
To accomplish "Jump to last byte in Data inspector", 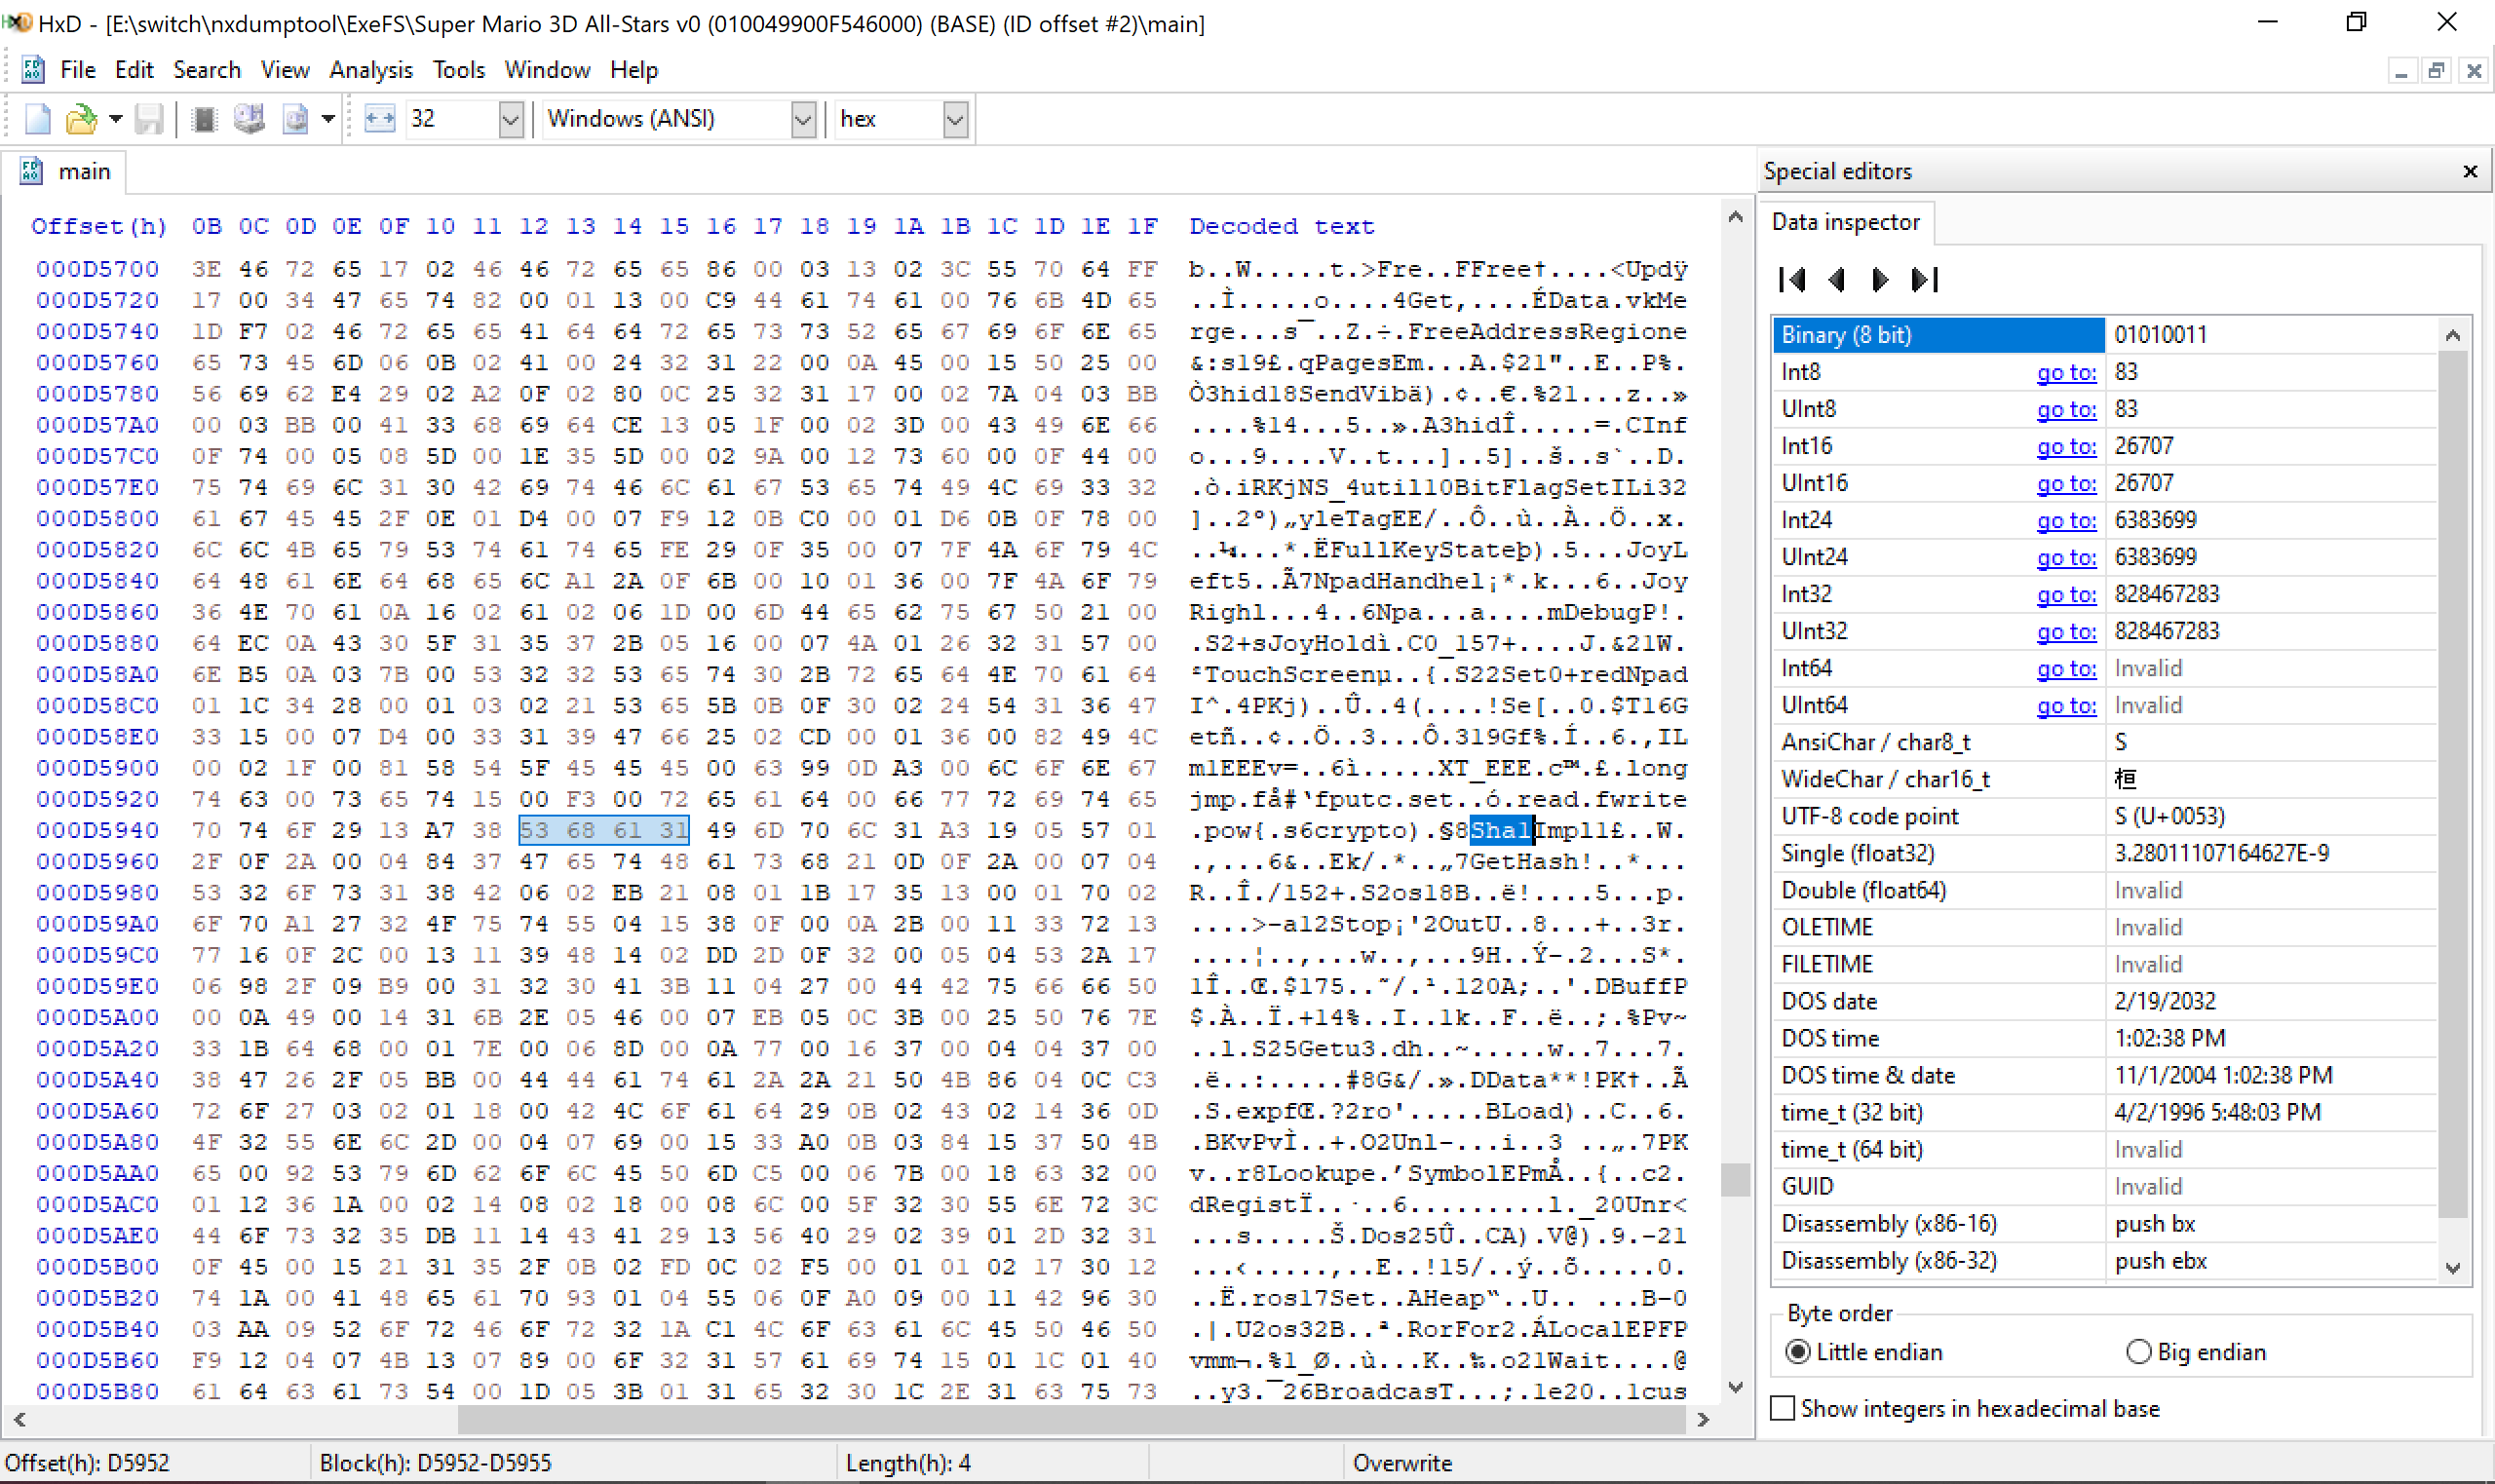I will [1925, 279].
